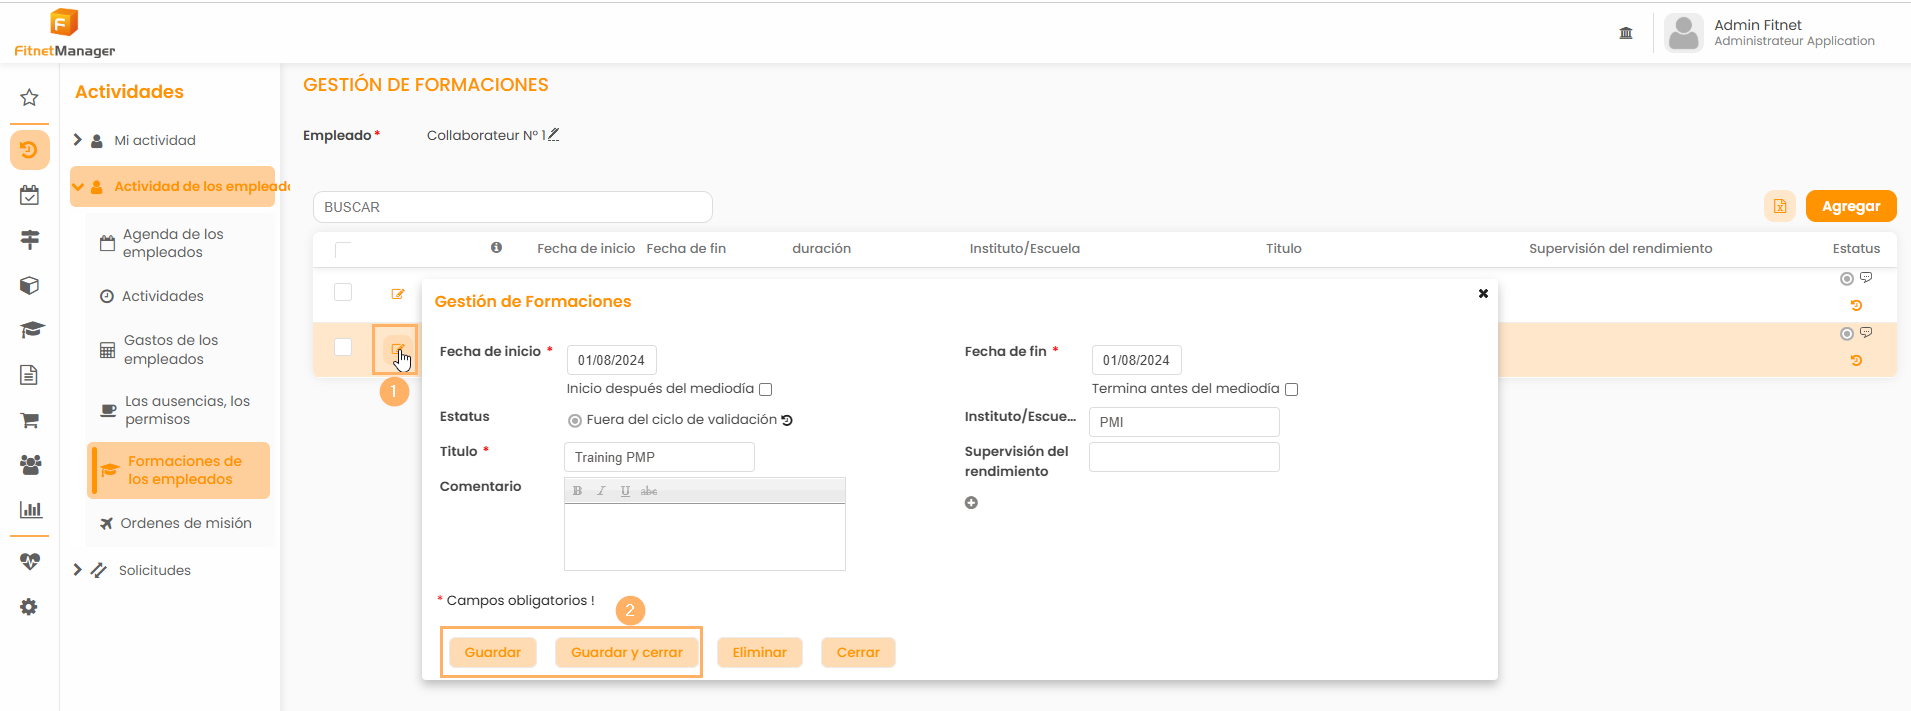
Task: Open the bar chart reports icon
Action: tap(31, 510)
